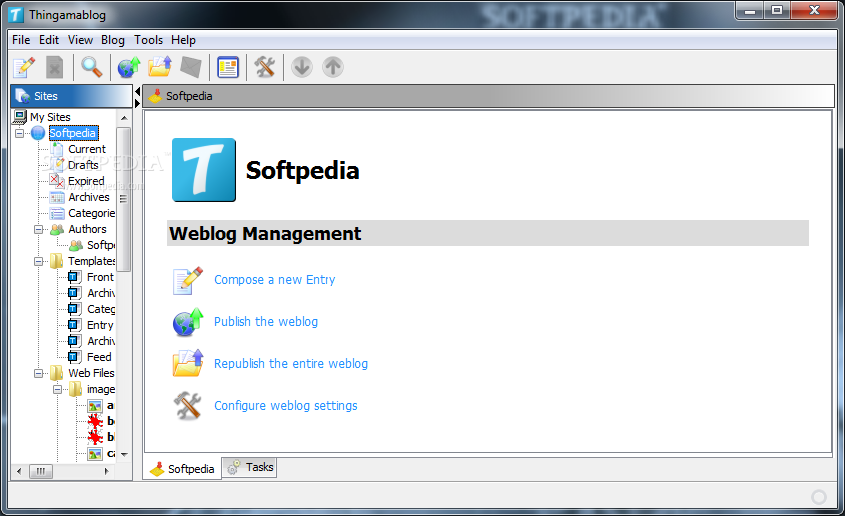This screenshot has width=845, height=516.
Task: Click the down arrow toolbar button
Action: 302,67
